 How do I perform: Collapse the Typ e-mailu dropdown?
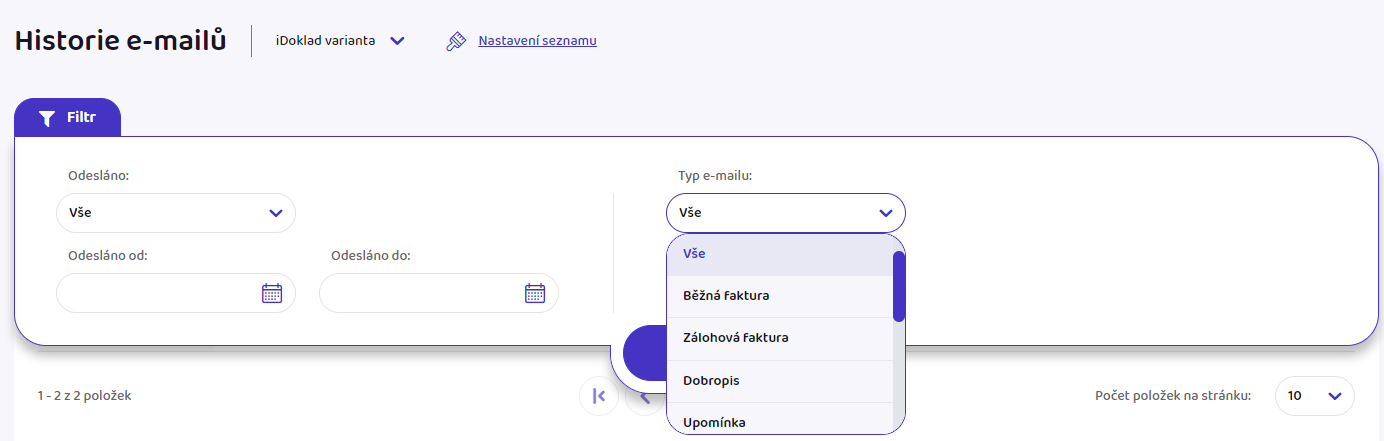pos(786,213)
